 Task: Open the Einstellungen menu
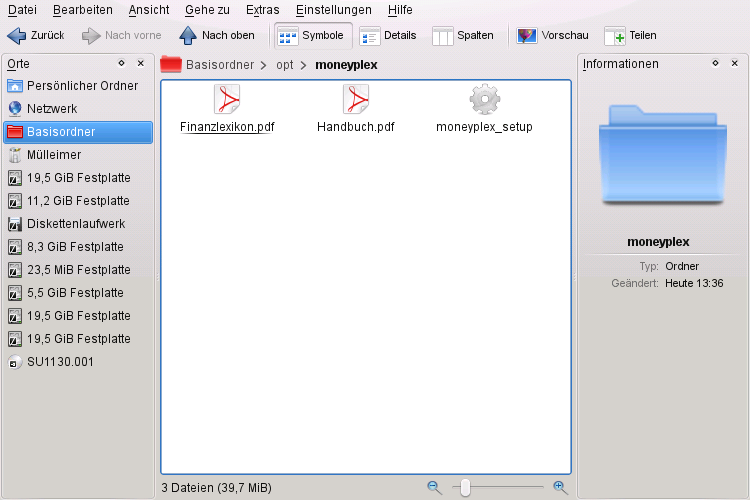pyautogui.click(x=333, y=10)
